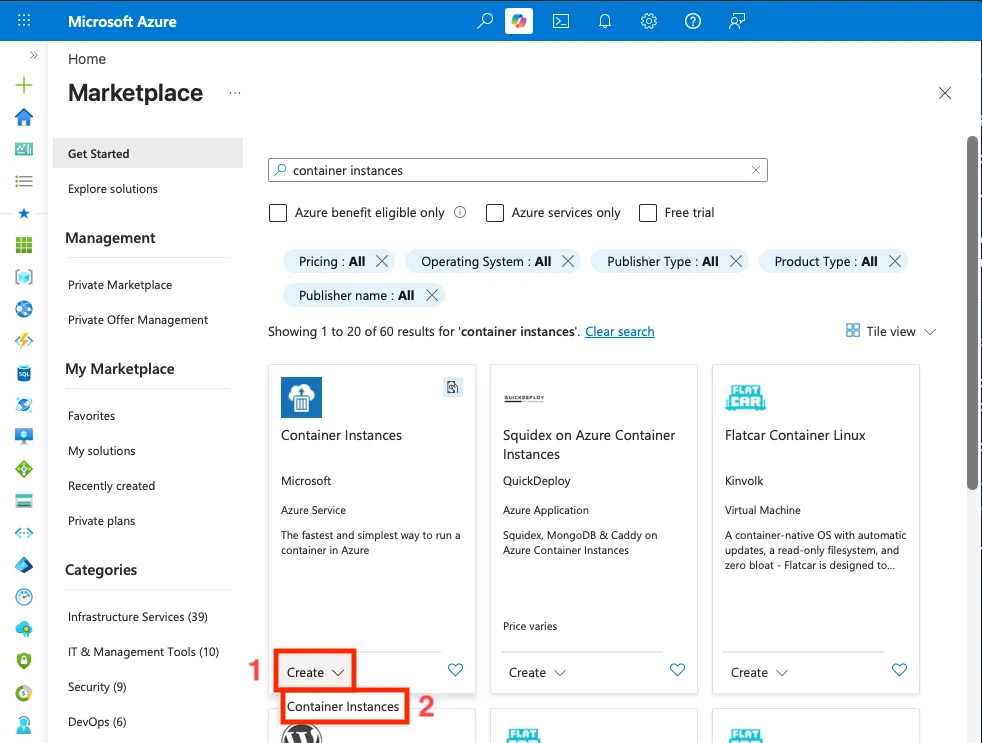
Task: Open All resources green grid icon
Action: coord(24,245)
